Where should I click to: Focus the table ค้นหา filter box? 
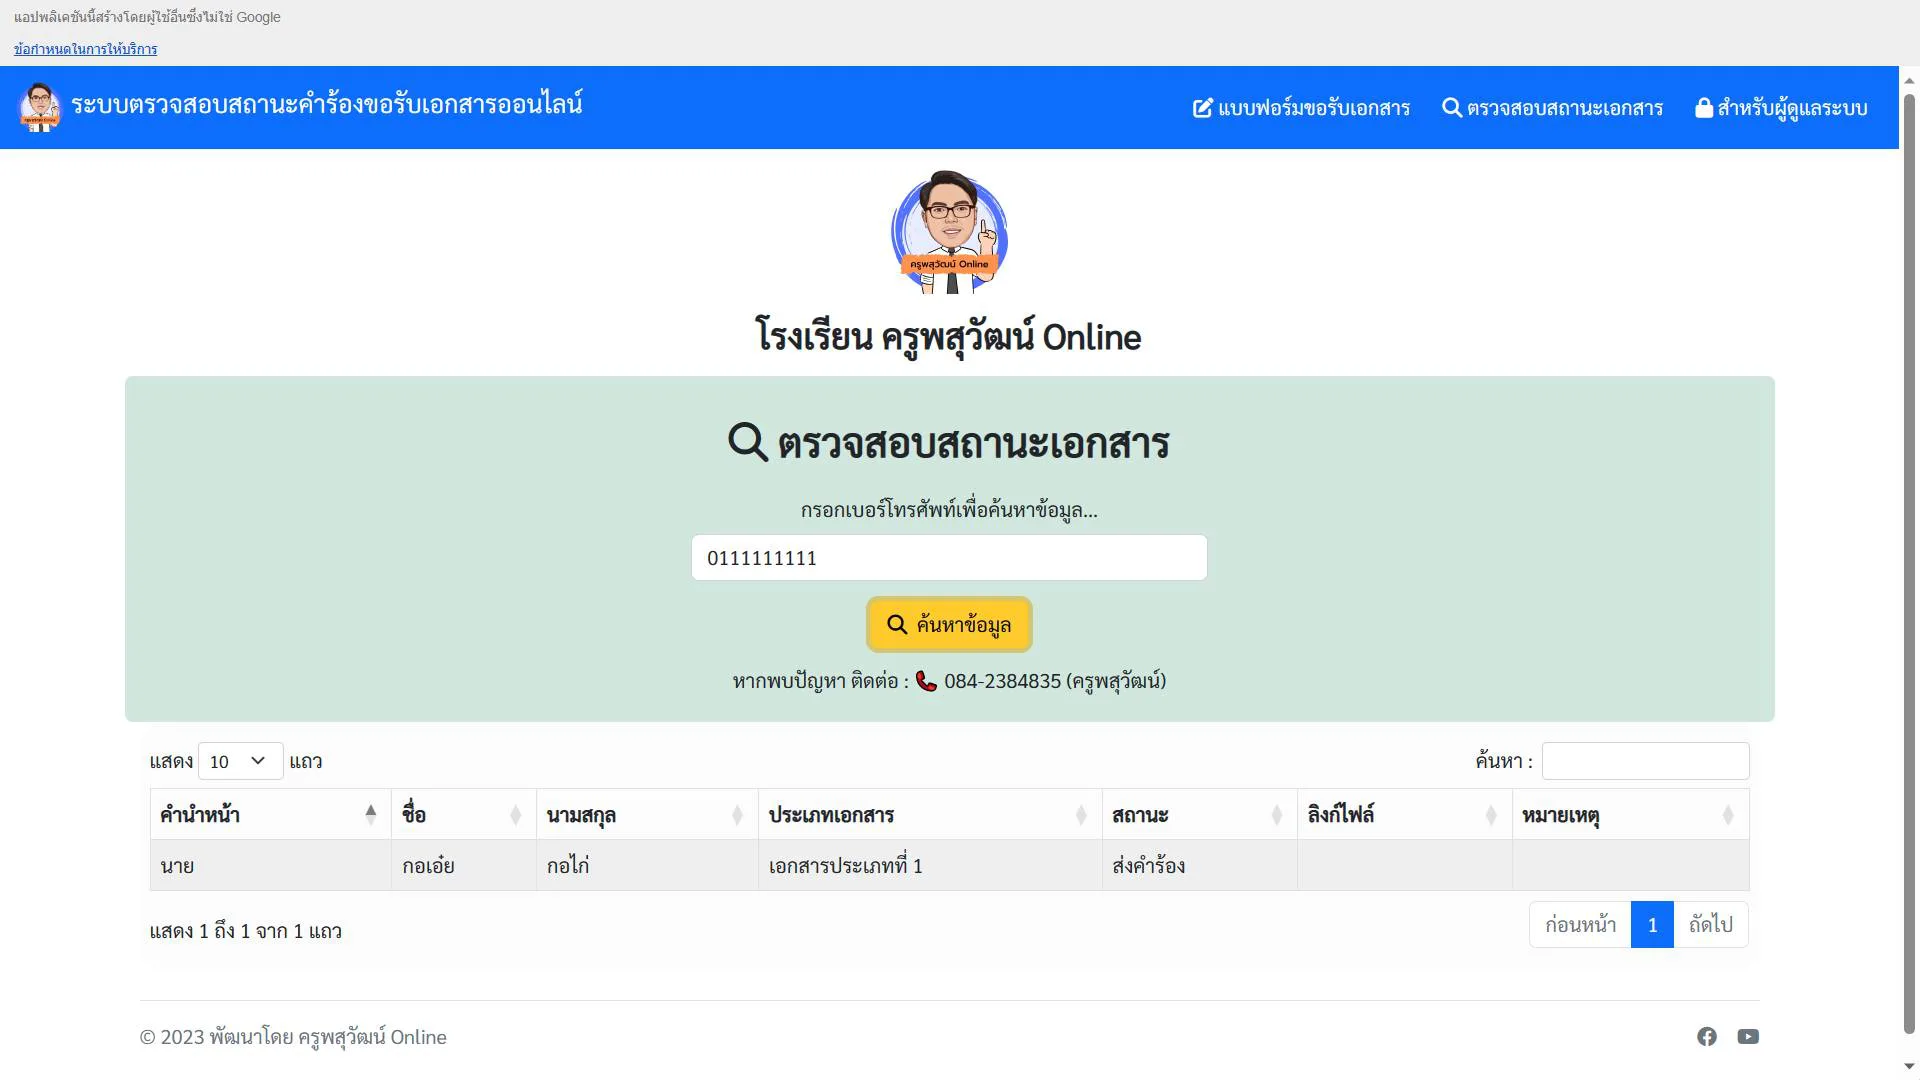pyautogui.click(x=1645, y=761)
